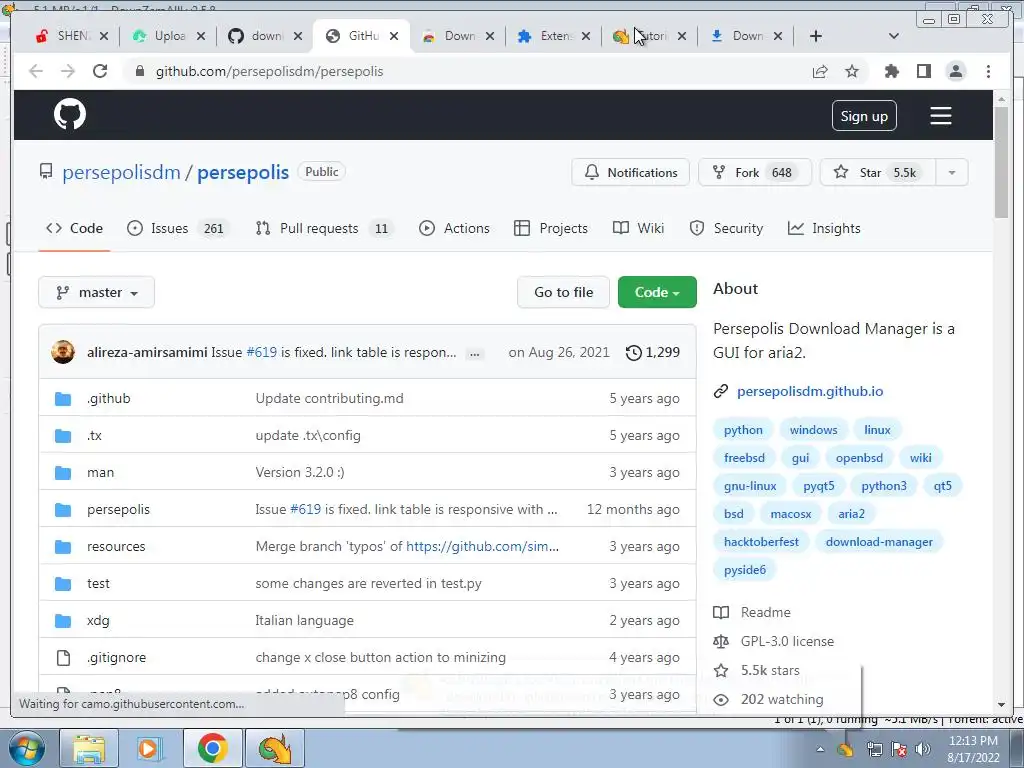Close the active GitHu browser tab
The width and height of the screenshot is (1024, 768).
click(x=394, y=37)
